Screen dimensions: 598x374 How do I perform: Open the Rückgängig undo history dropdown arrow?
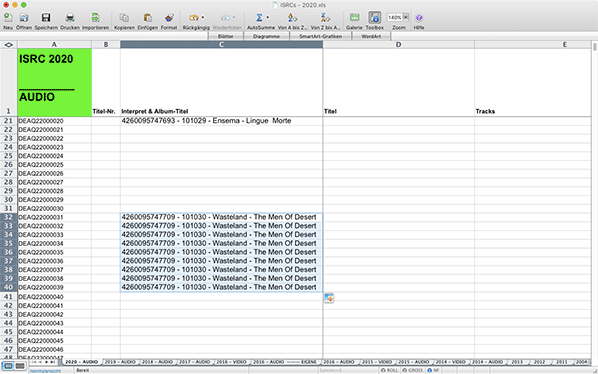pyautogui.click(x=203, y=17)
